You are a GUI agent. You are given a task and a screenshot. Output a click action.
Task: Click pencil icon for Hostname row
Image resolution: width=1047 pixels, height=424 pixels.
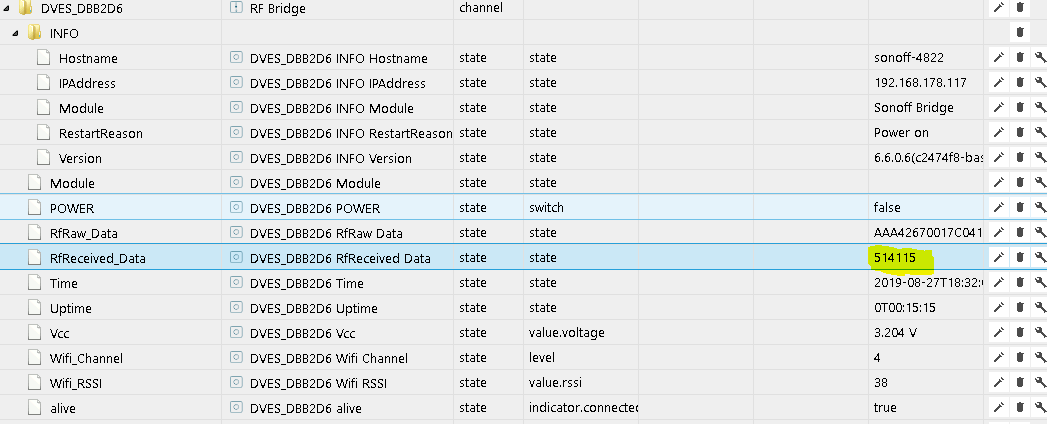click(x=998, y=58)
